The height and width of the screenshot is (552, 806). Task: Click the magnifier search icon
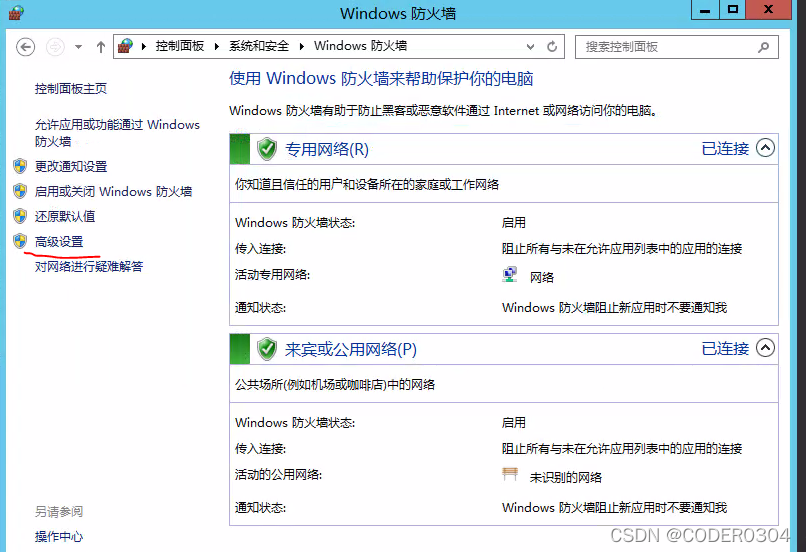point(763,47)
